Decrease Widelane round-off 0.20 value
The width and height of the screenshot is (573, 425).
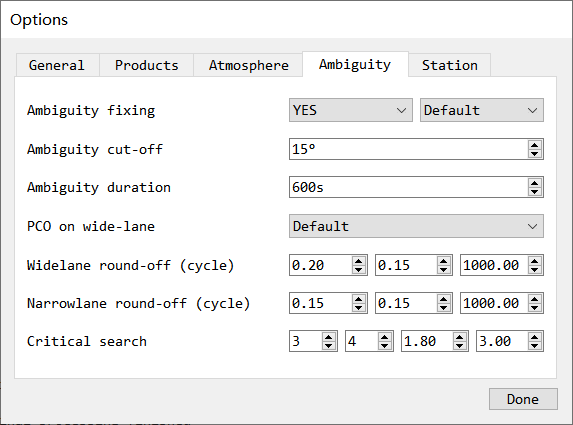[358, 269]
